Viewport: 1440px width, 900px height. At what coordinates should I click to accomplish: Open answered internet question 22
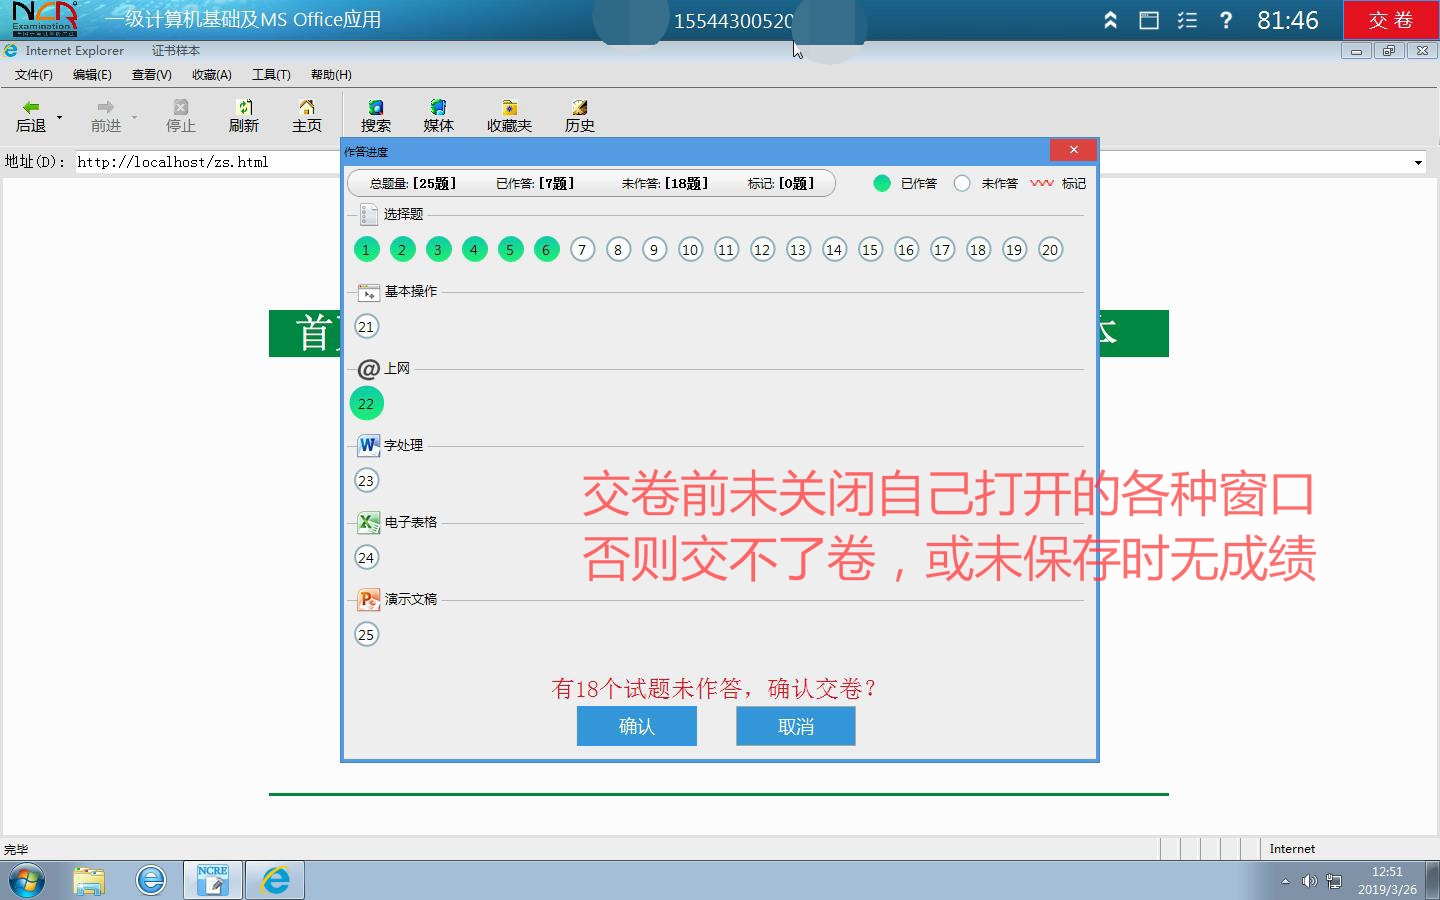click(366, 404)
